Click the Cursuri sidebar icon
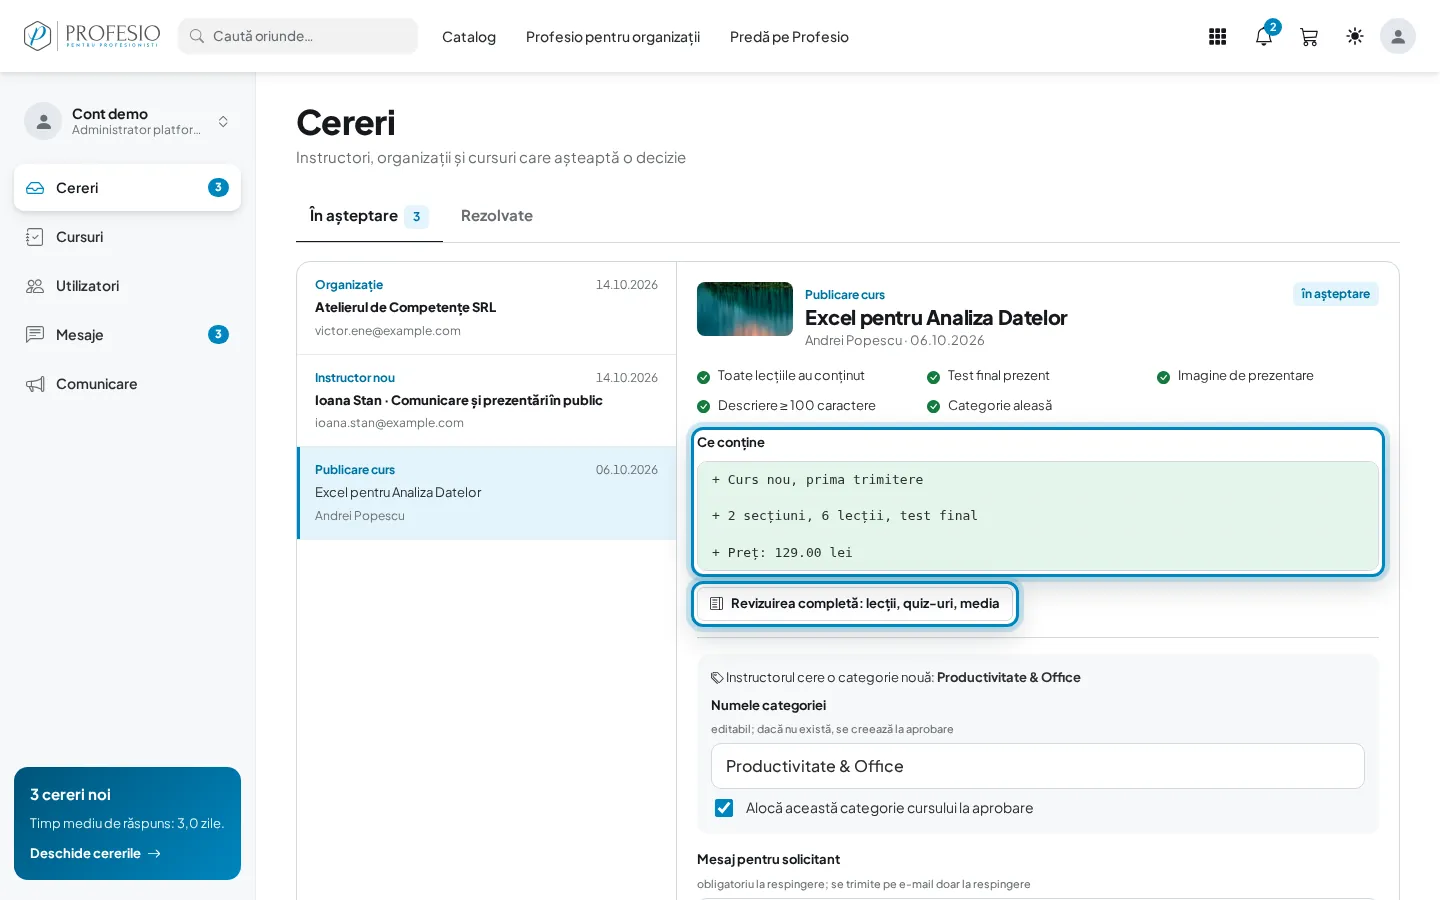The image size is (1440, 900). click(x=35, y=237)
